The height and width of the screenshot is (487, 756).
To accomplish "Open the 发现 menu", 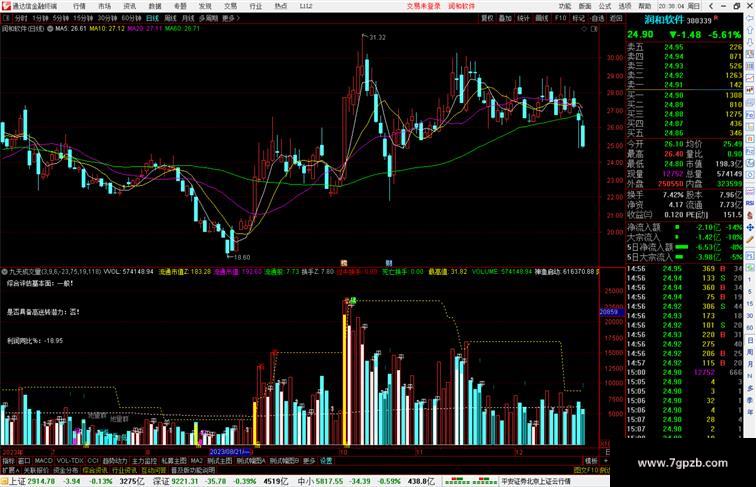I will tap(205, 6).
